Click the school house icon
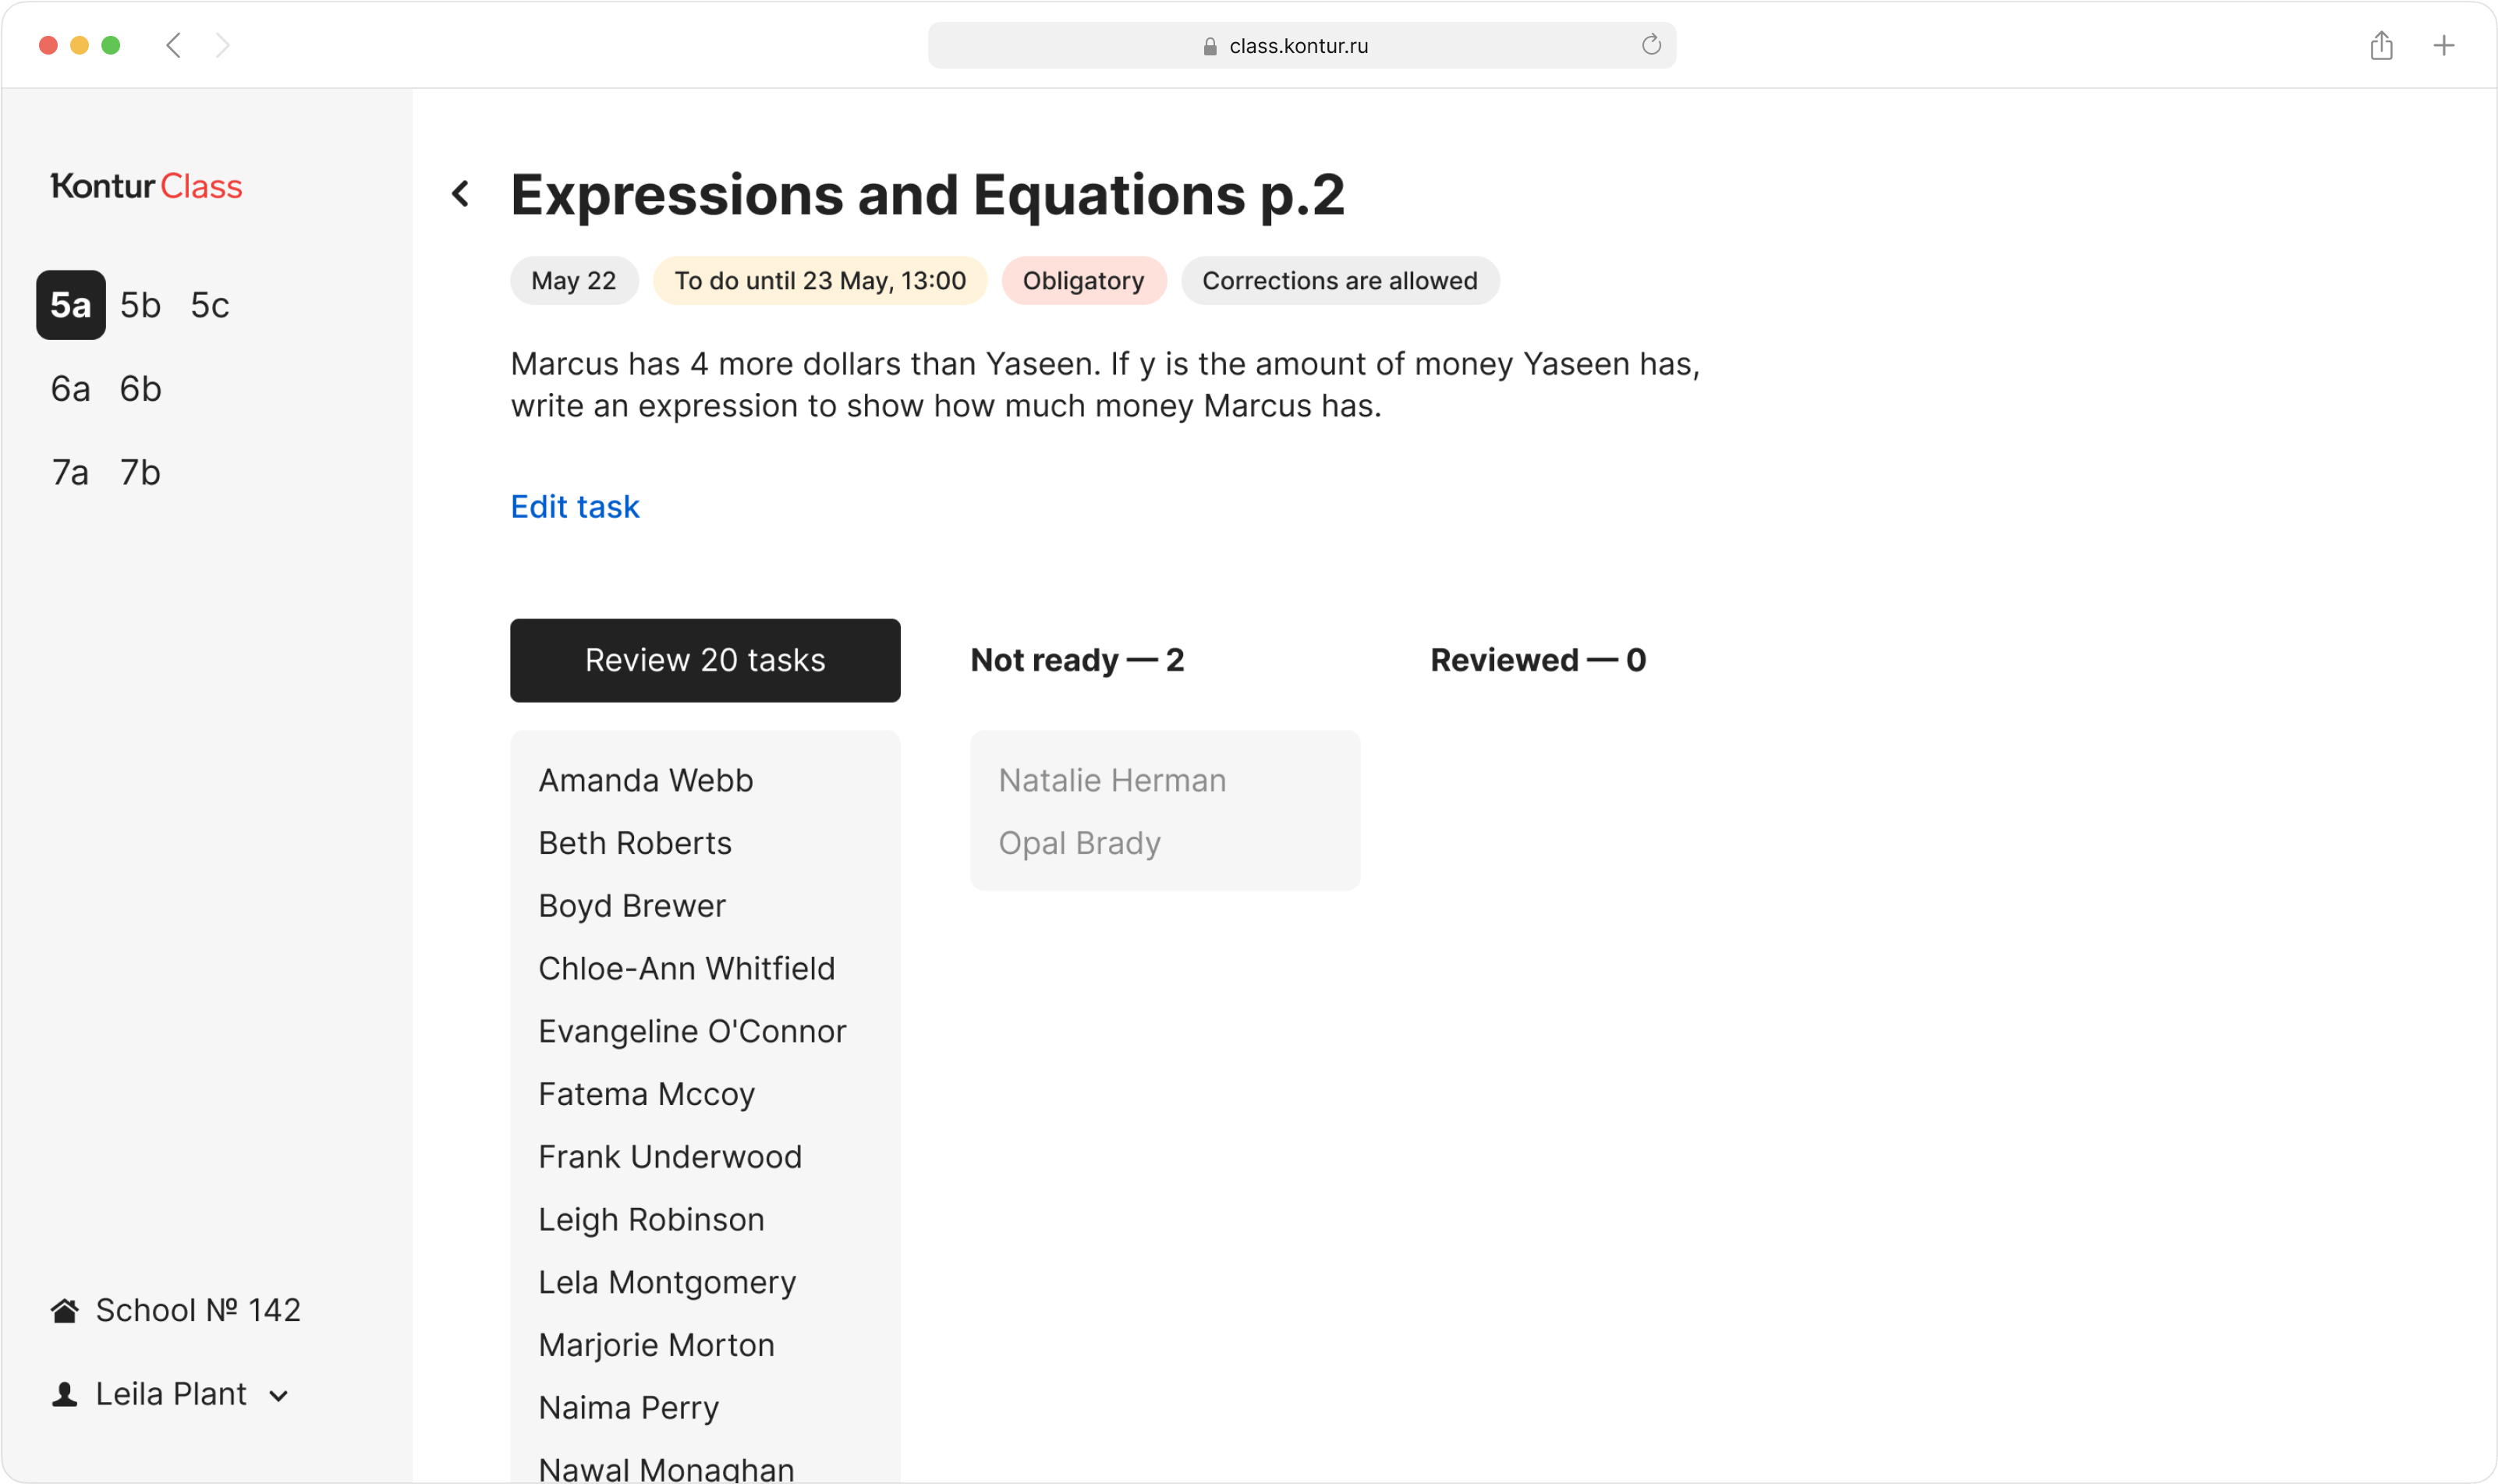This screenshot has height=1484, width=2498. coord(65,1310)
